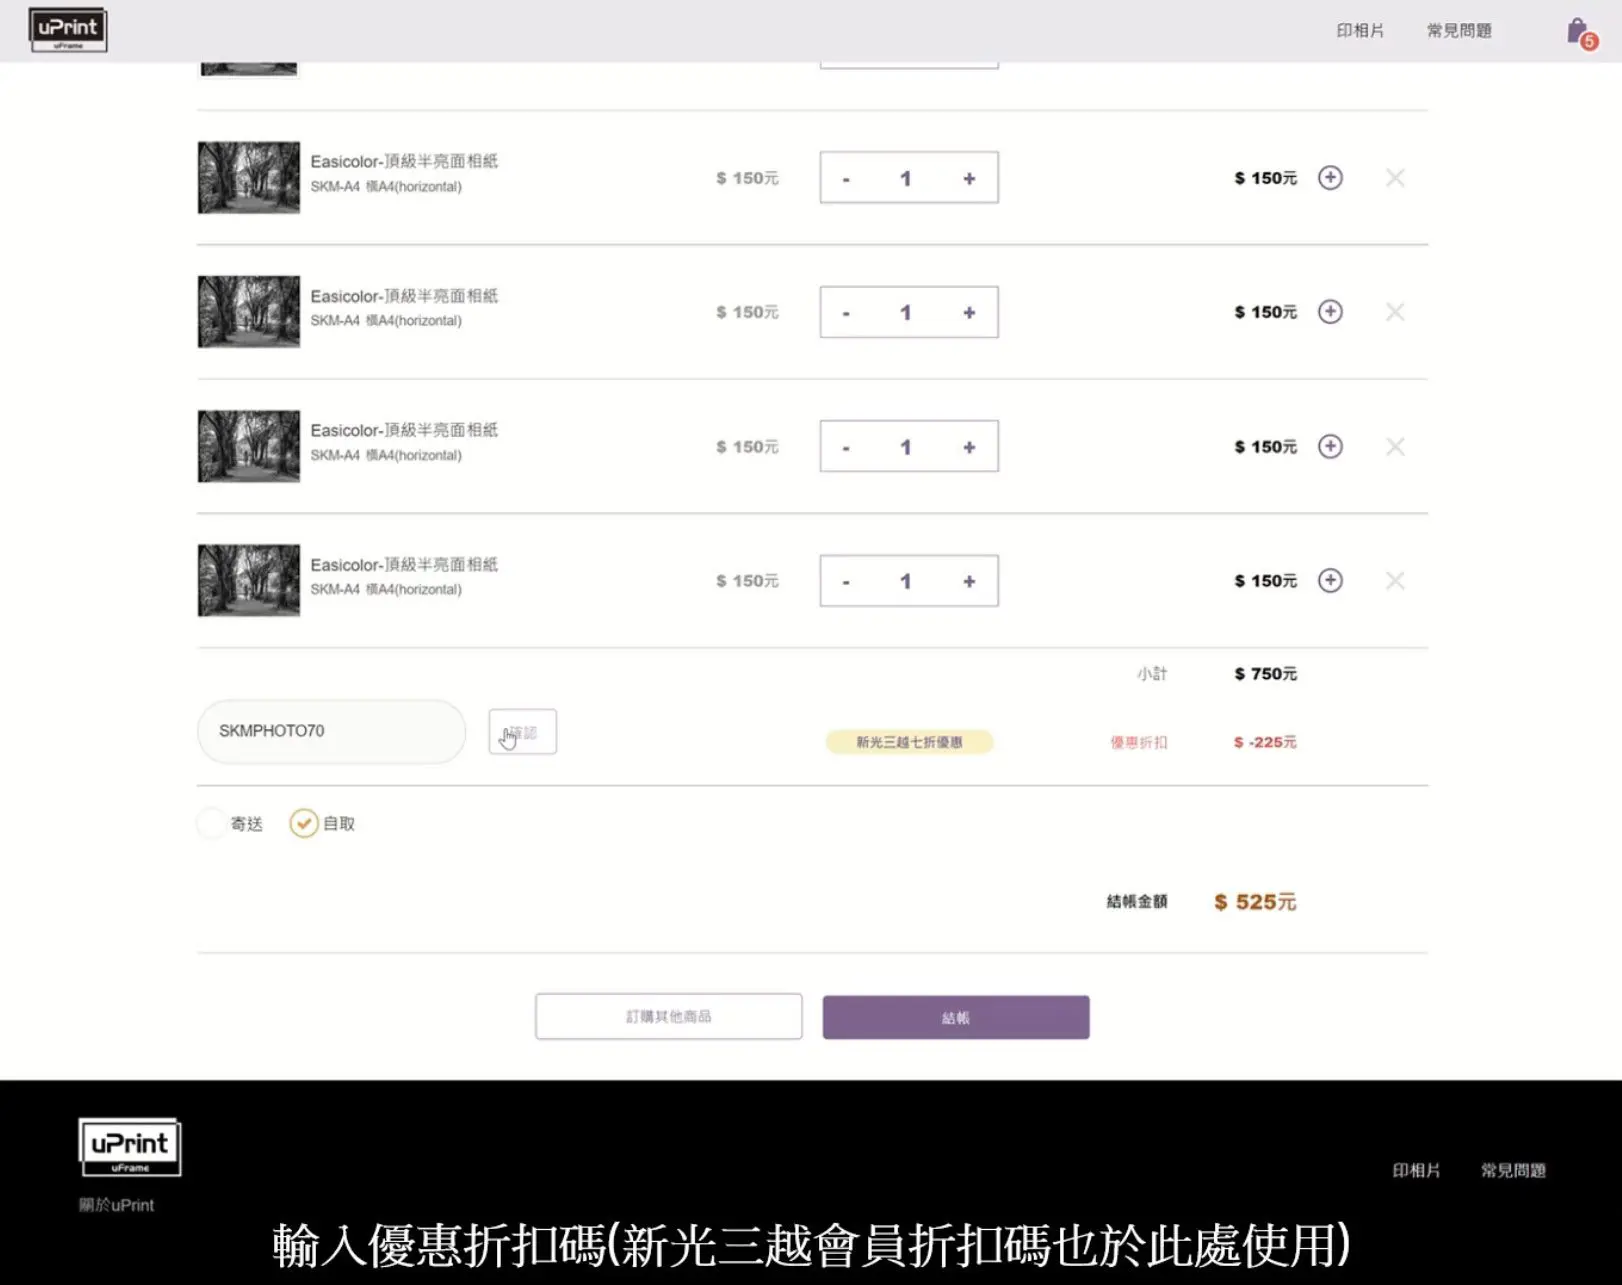Click circled plus icon on first visible item
Image resolution: width=1622 pixels, height=1285 pixels.
click(1329, 178)
